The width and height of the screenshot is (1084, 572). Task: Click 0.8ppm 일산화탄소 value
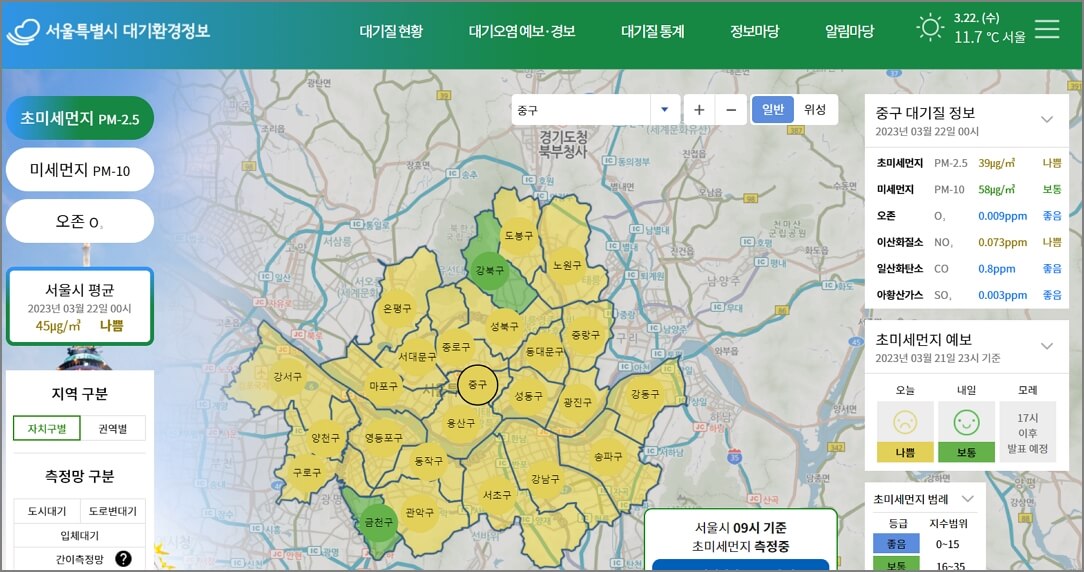(996, 268)
